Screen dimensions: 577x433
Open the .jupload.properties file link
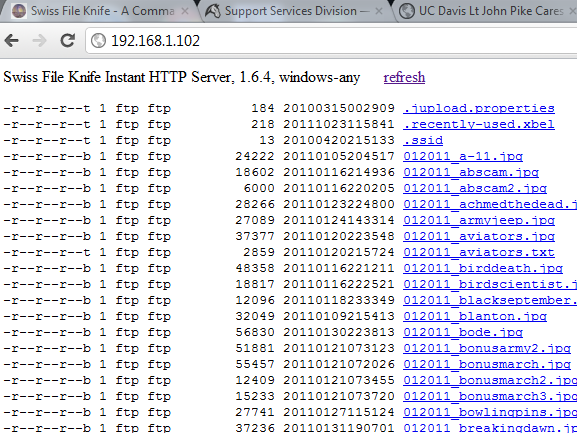pos(479,108)
